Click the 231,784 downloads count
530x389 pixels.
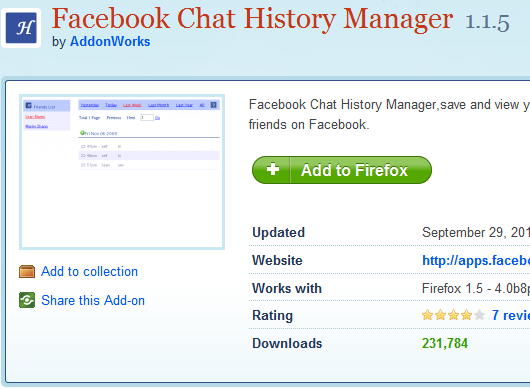445,343
